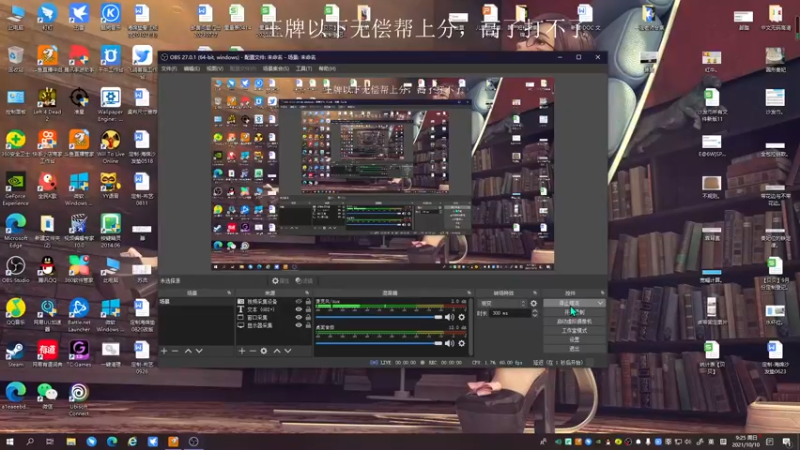
Task: Expand streaming button dropdown arrow in Controls
Action: (600, 303)
